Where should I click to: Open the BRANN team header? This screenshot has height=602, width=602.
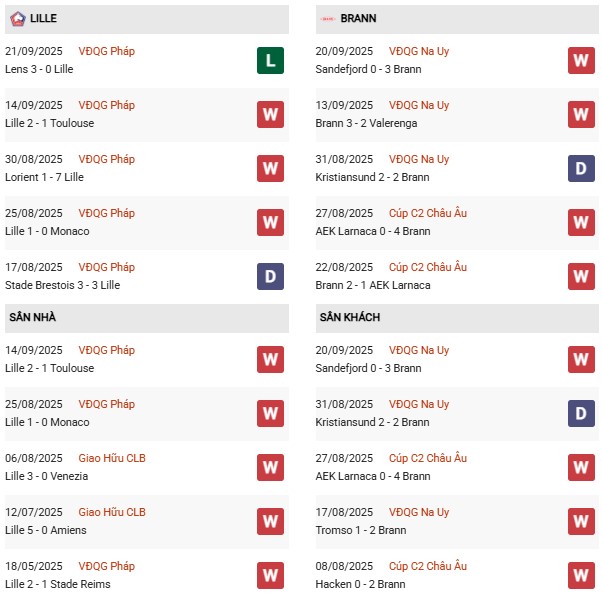[457, 19]
